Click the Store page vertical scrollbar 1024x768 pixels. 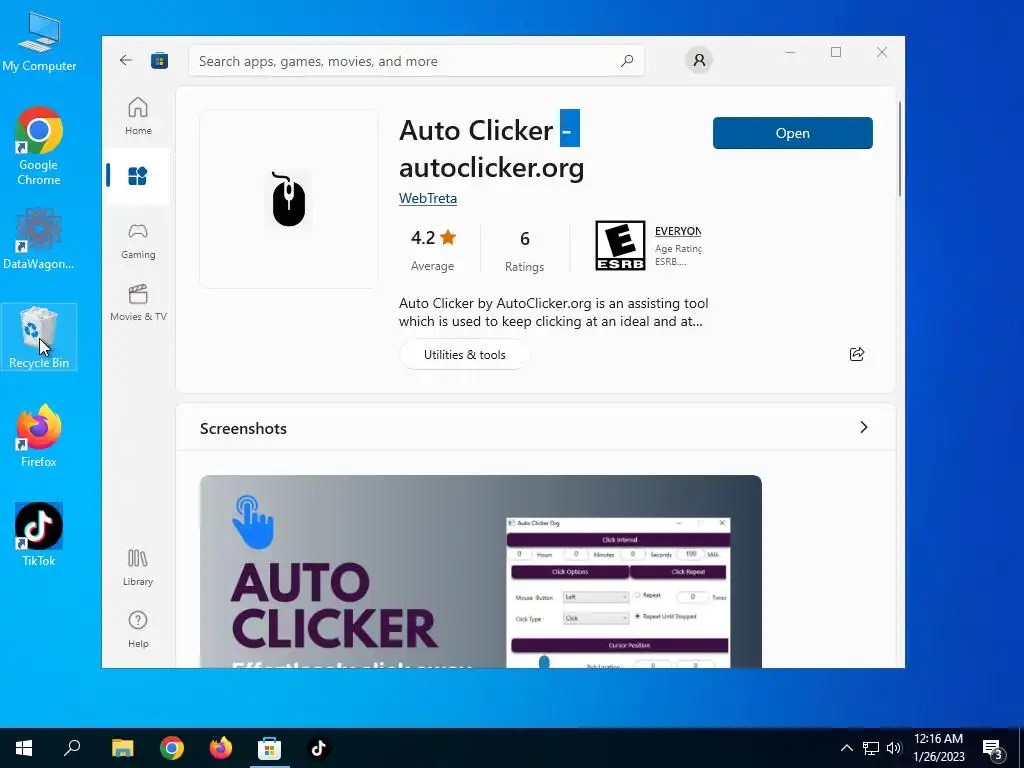pyautogui.click(x=899, y=149)
